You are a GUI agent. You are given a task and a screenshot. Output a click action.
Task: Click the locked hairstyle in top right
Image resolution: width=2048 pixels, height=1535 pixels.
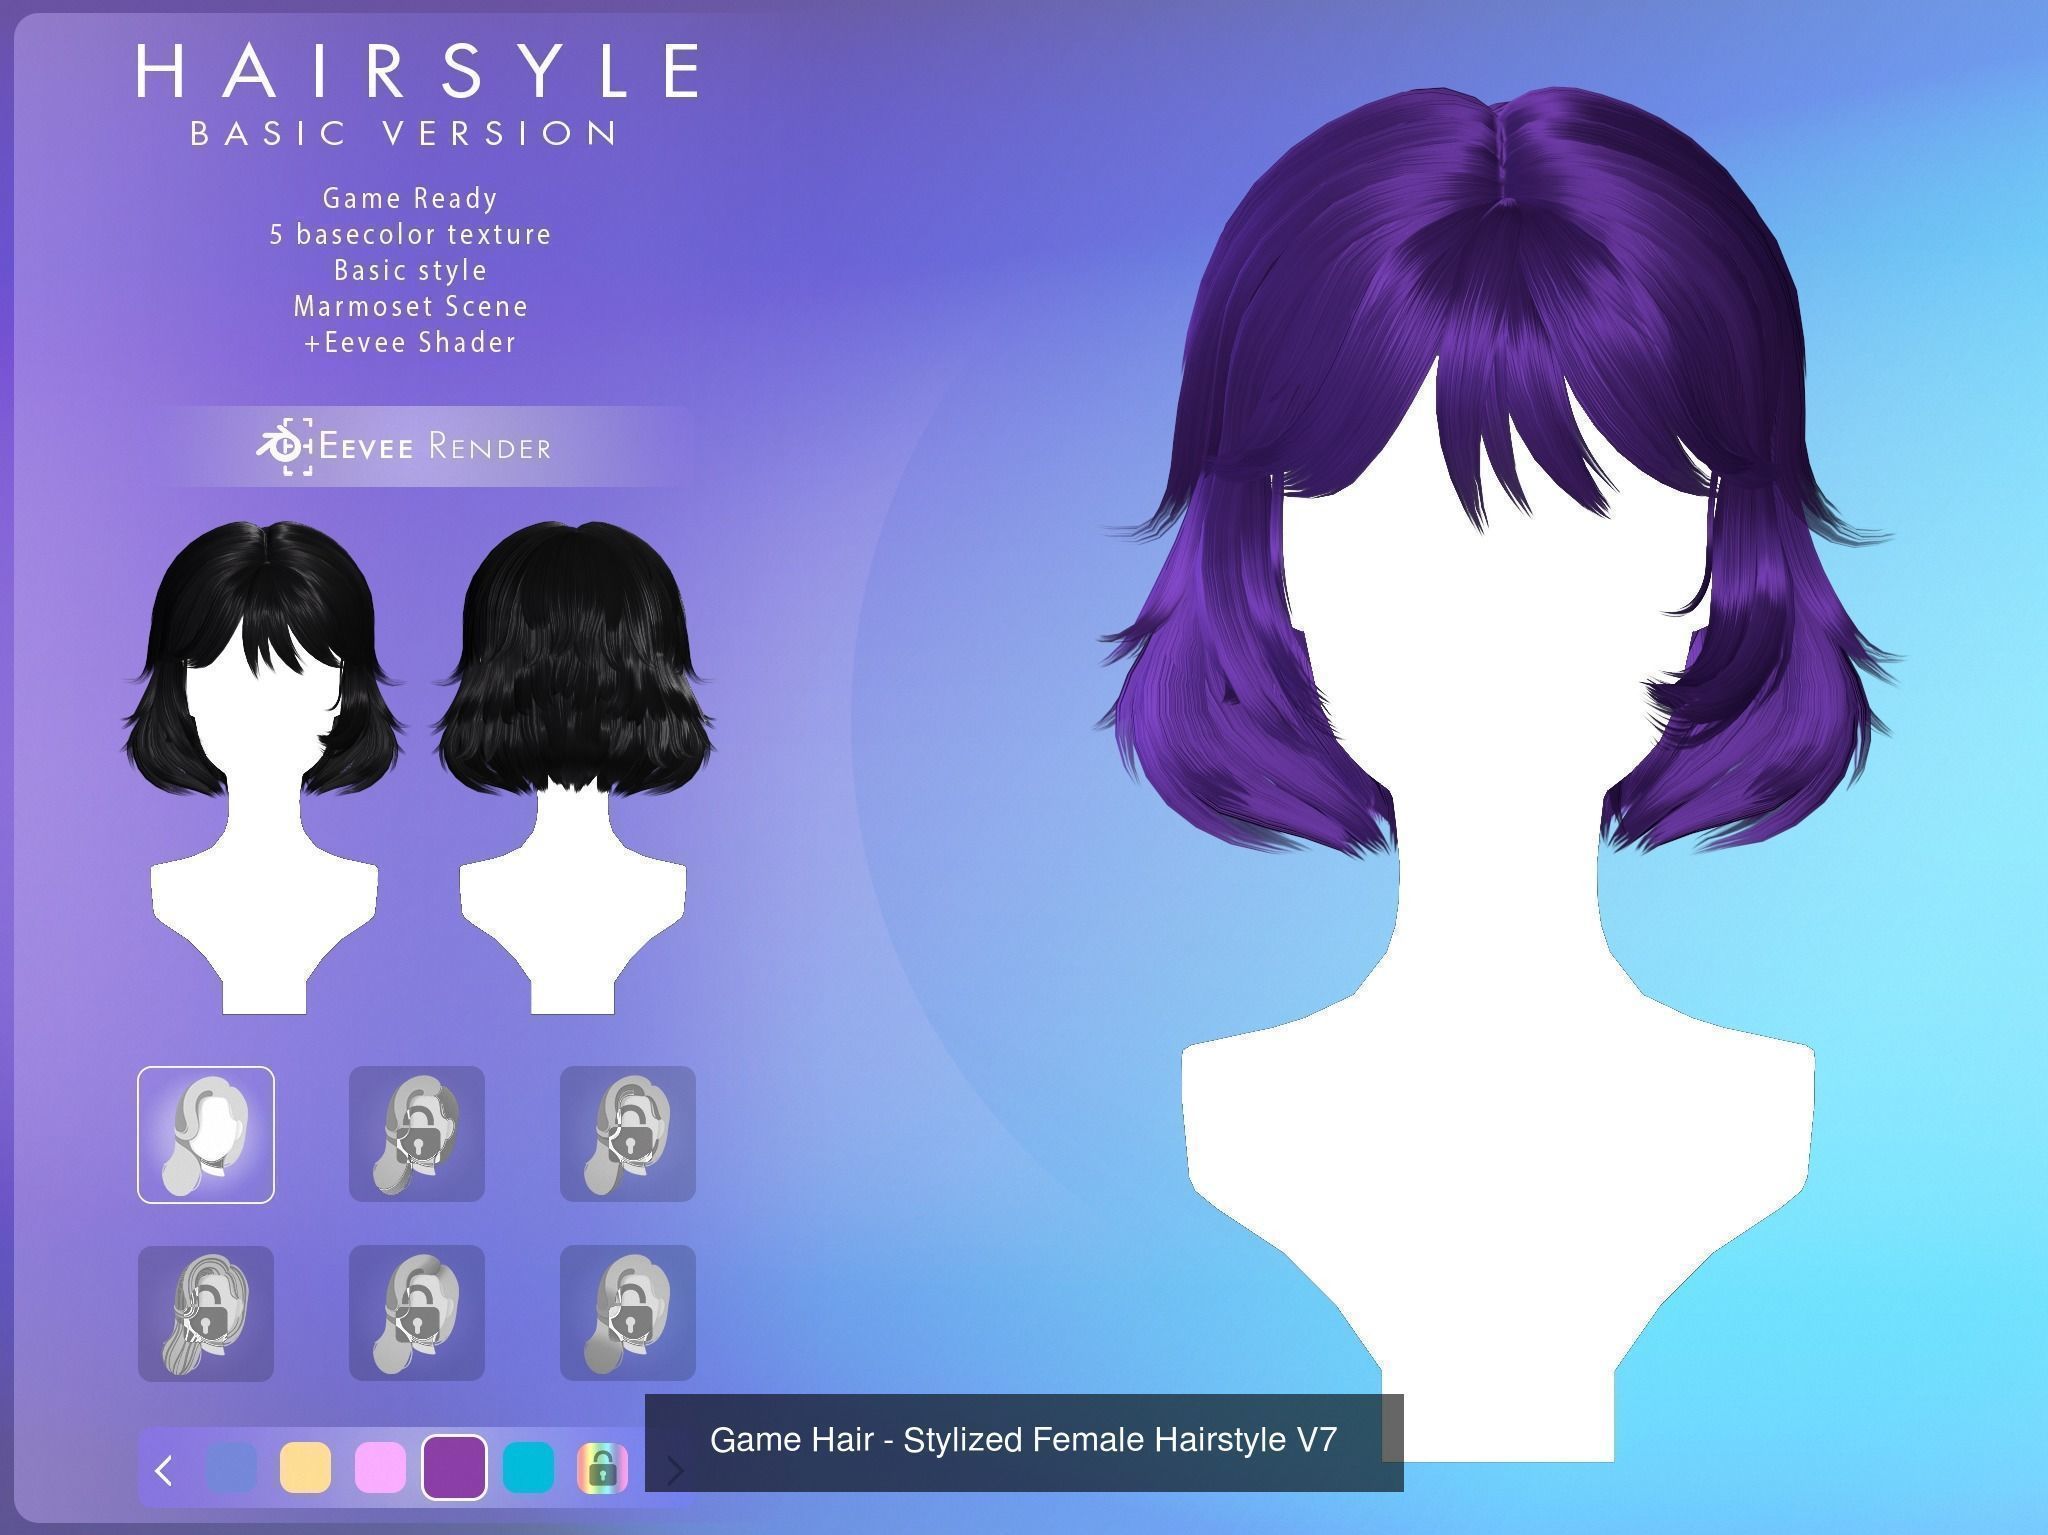(628, 1134)
